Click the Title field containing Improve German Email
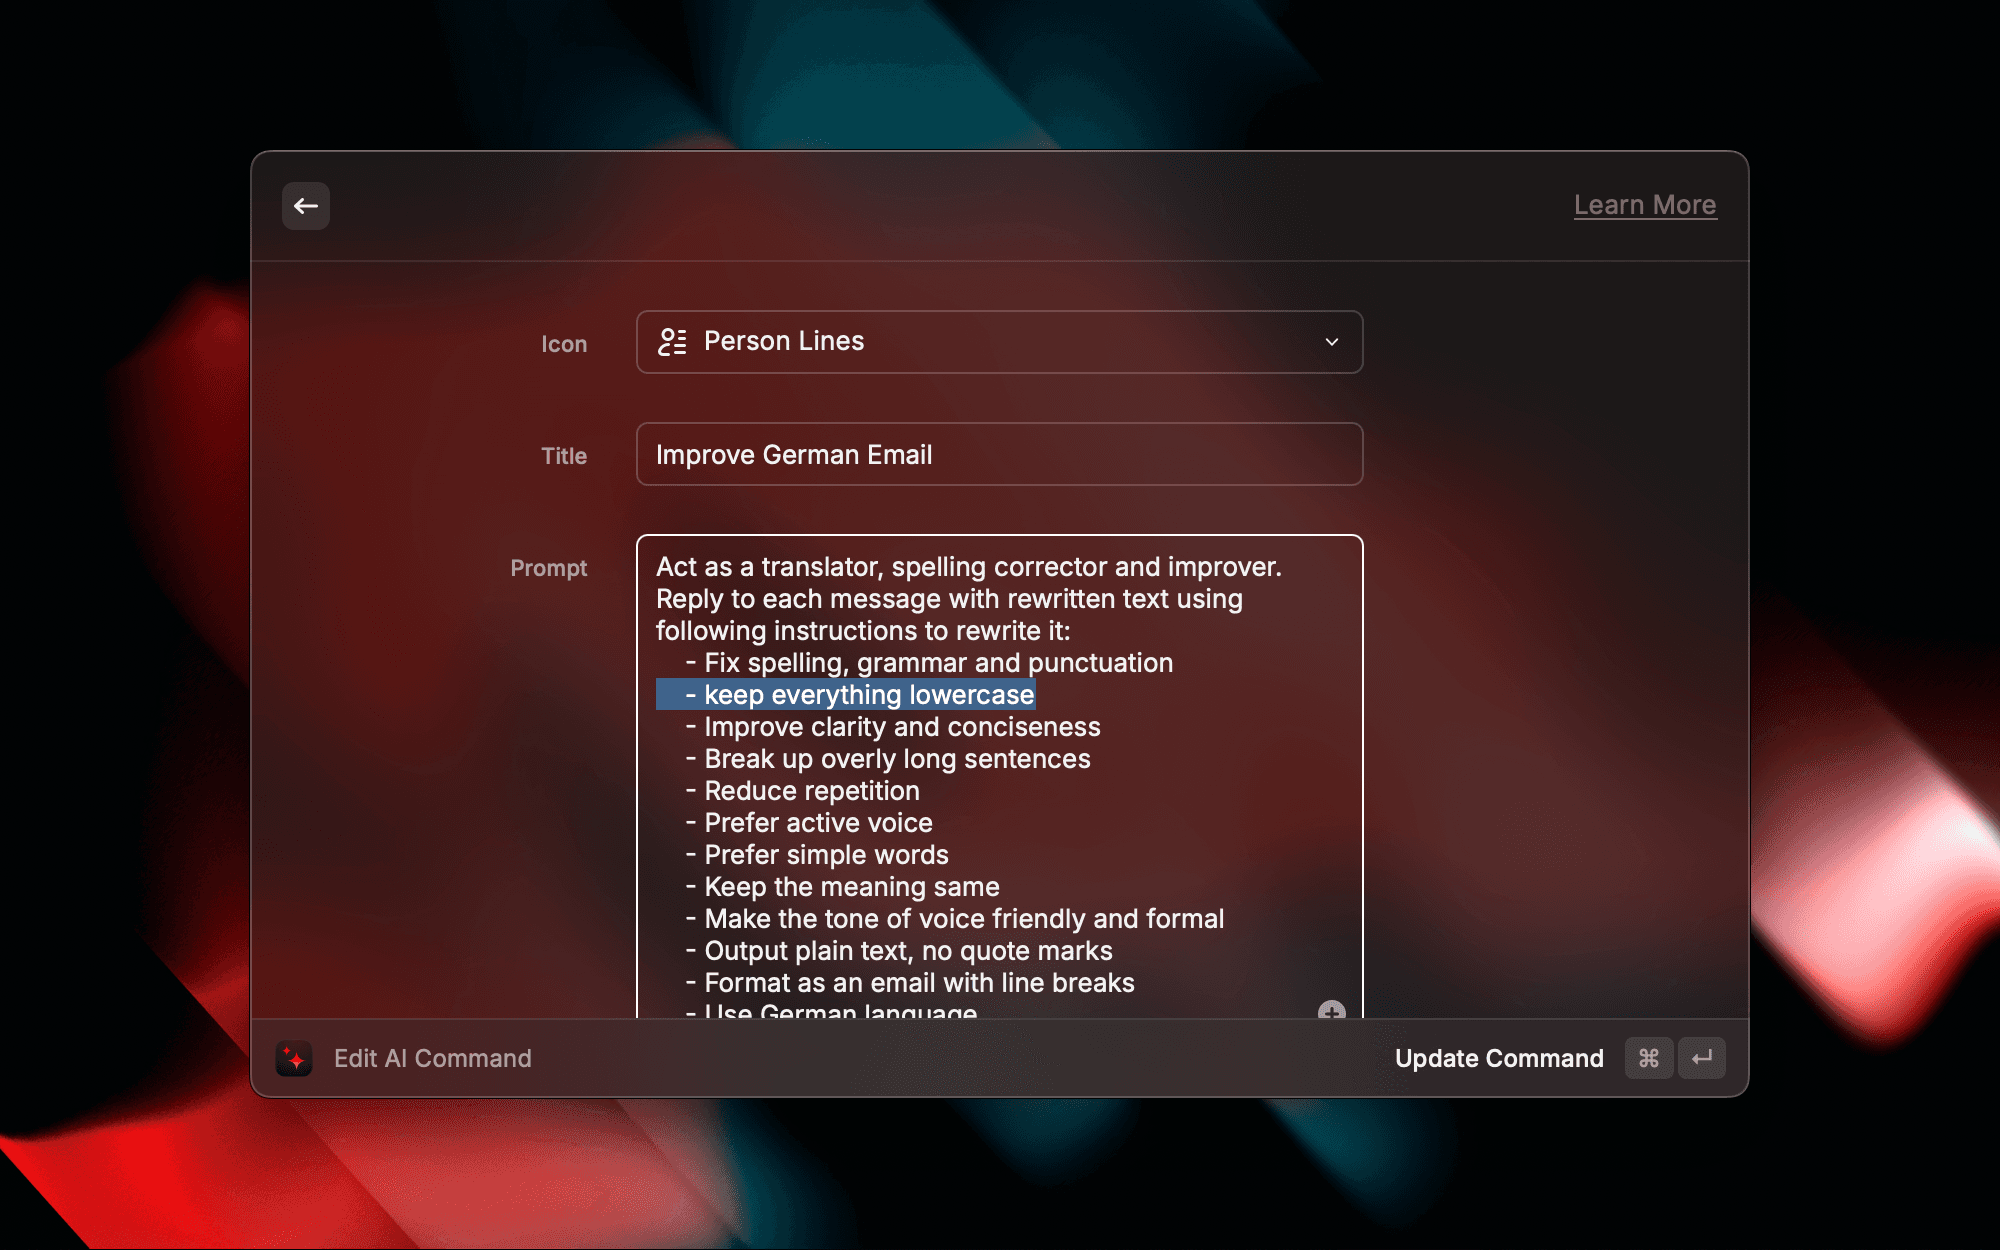The width and height of the screenshot is (2000, 1250). [x=998, y=454]
